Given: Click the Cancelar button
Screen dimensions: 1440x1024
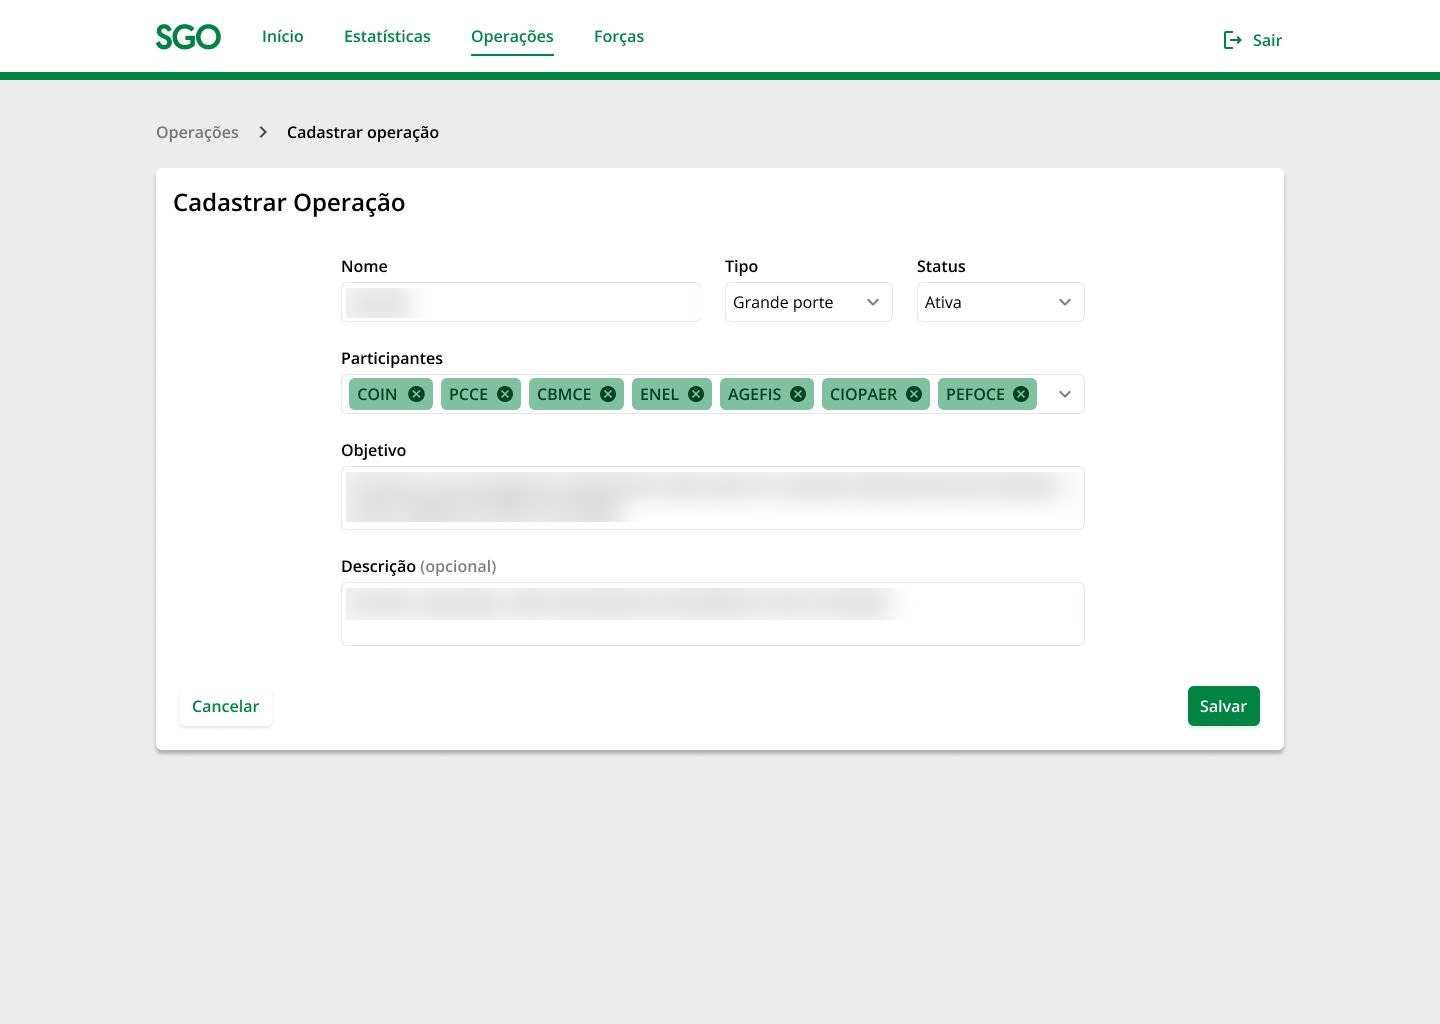Looking at the screenshot, I should pyautogui.click(x=225, y=706).
